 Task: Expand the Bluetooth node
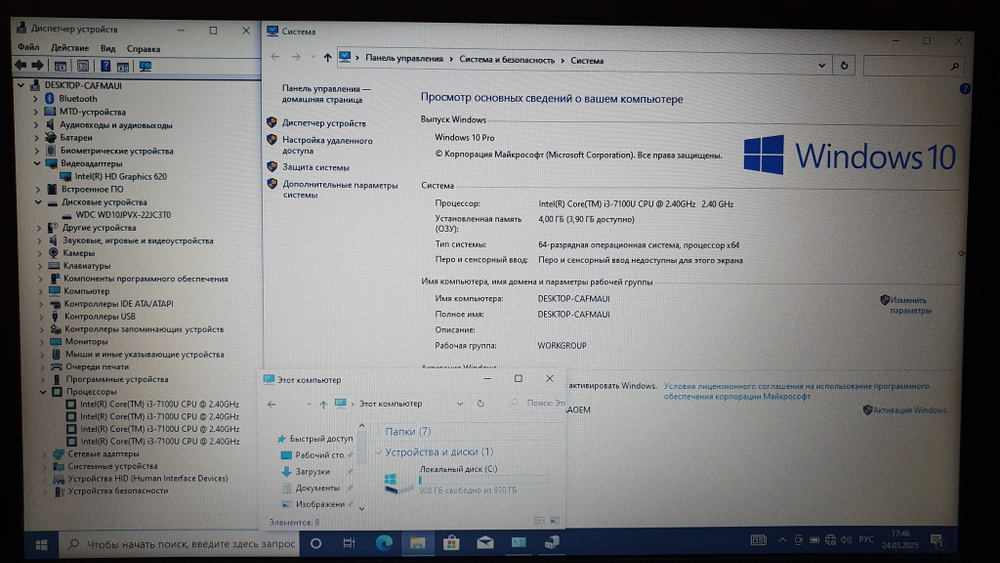point(36,99)
